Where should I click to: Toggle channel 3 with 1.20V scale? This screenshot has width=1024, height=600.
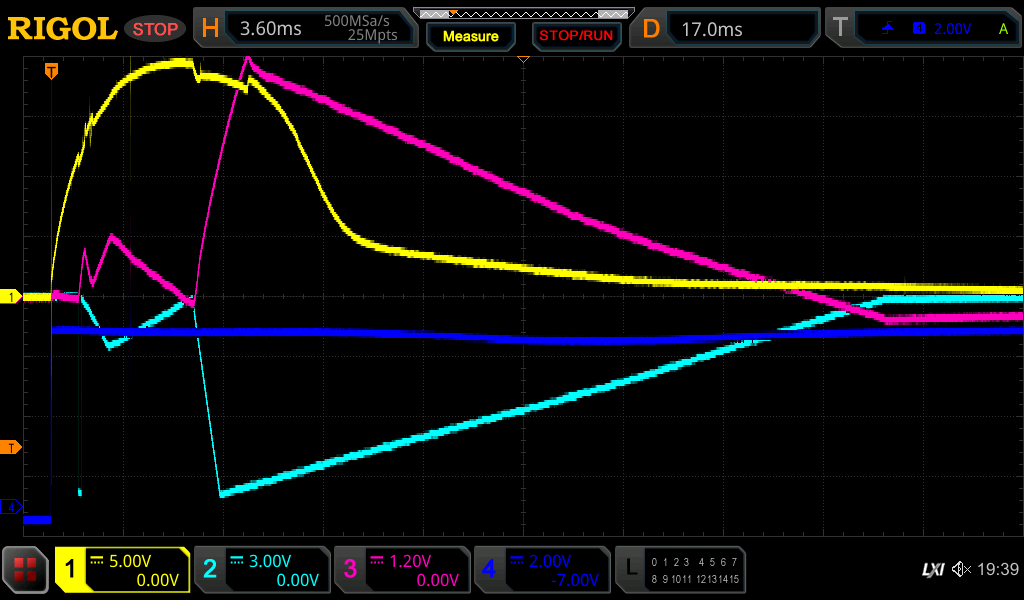click(x=402, y=570)
